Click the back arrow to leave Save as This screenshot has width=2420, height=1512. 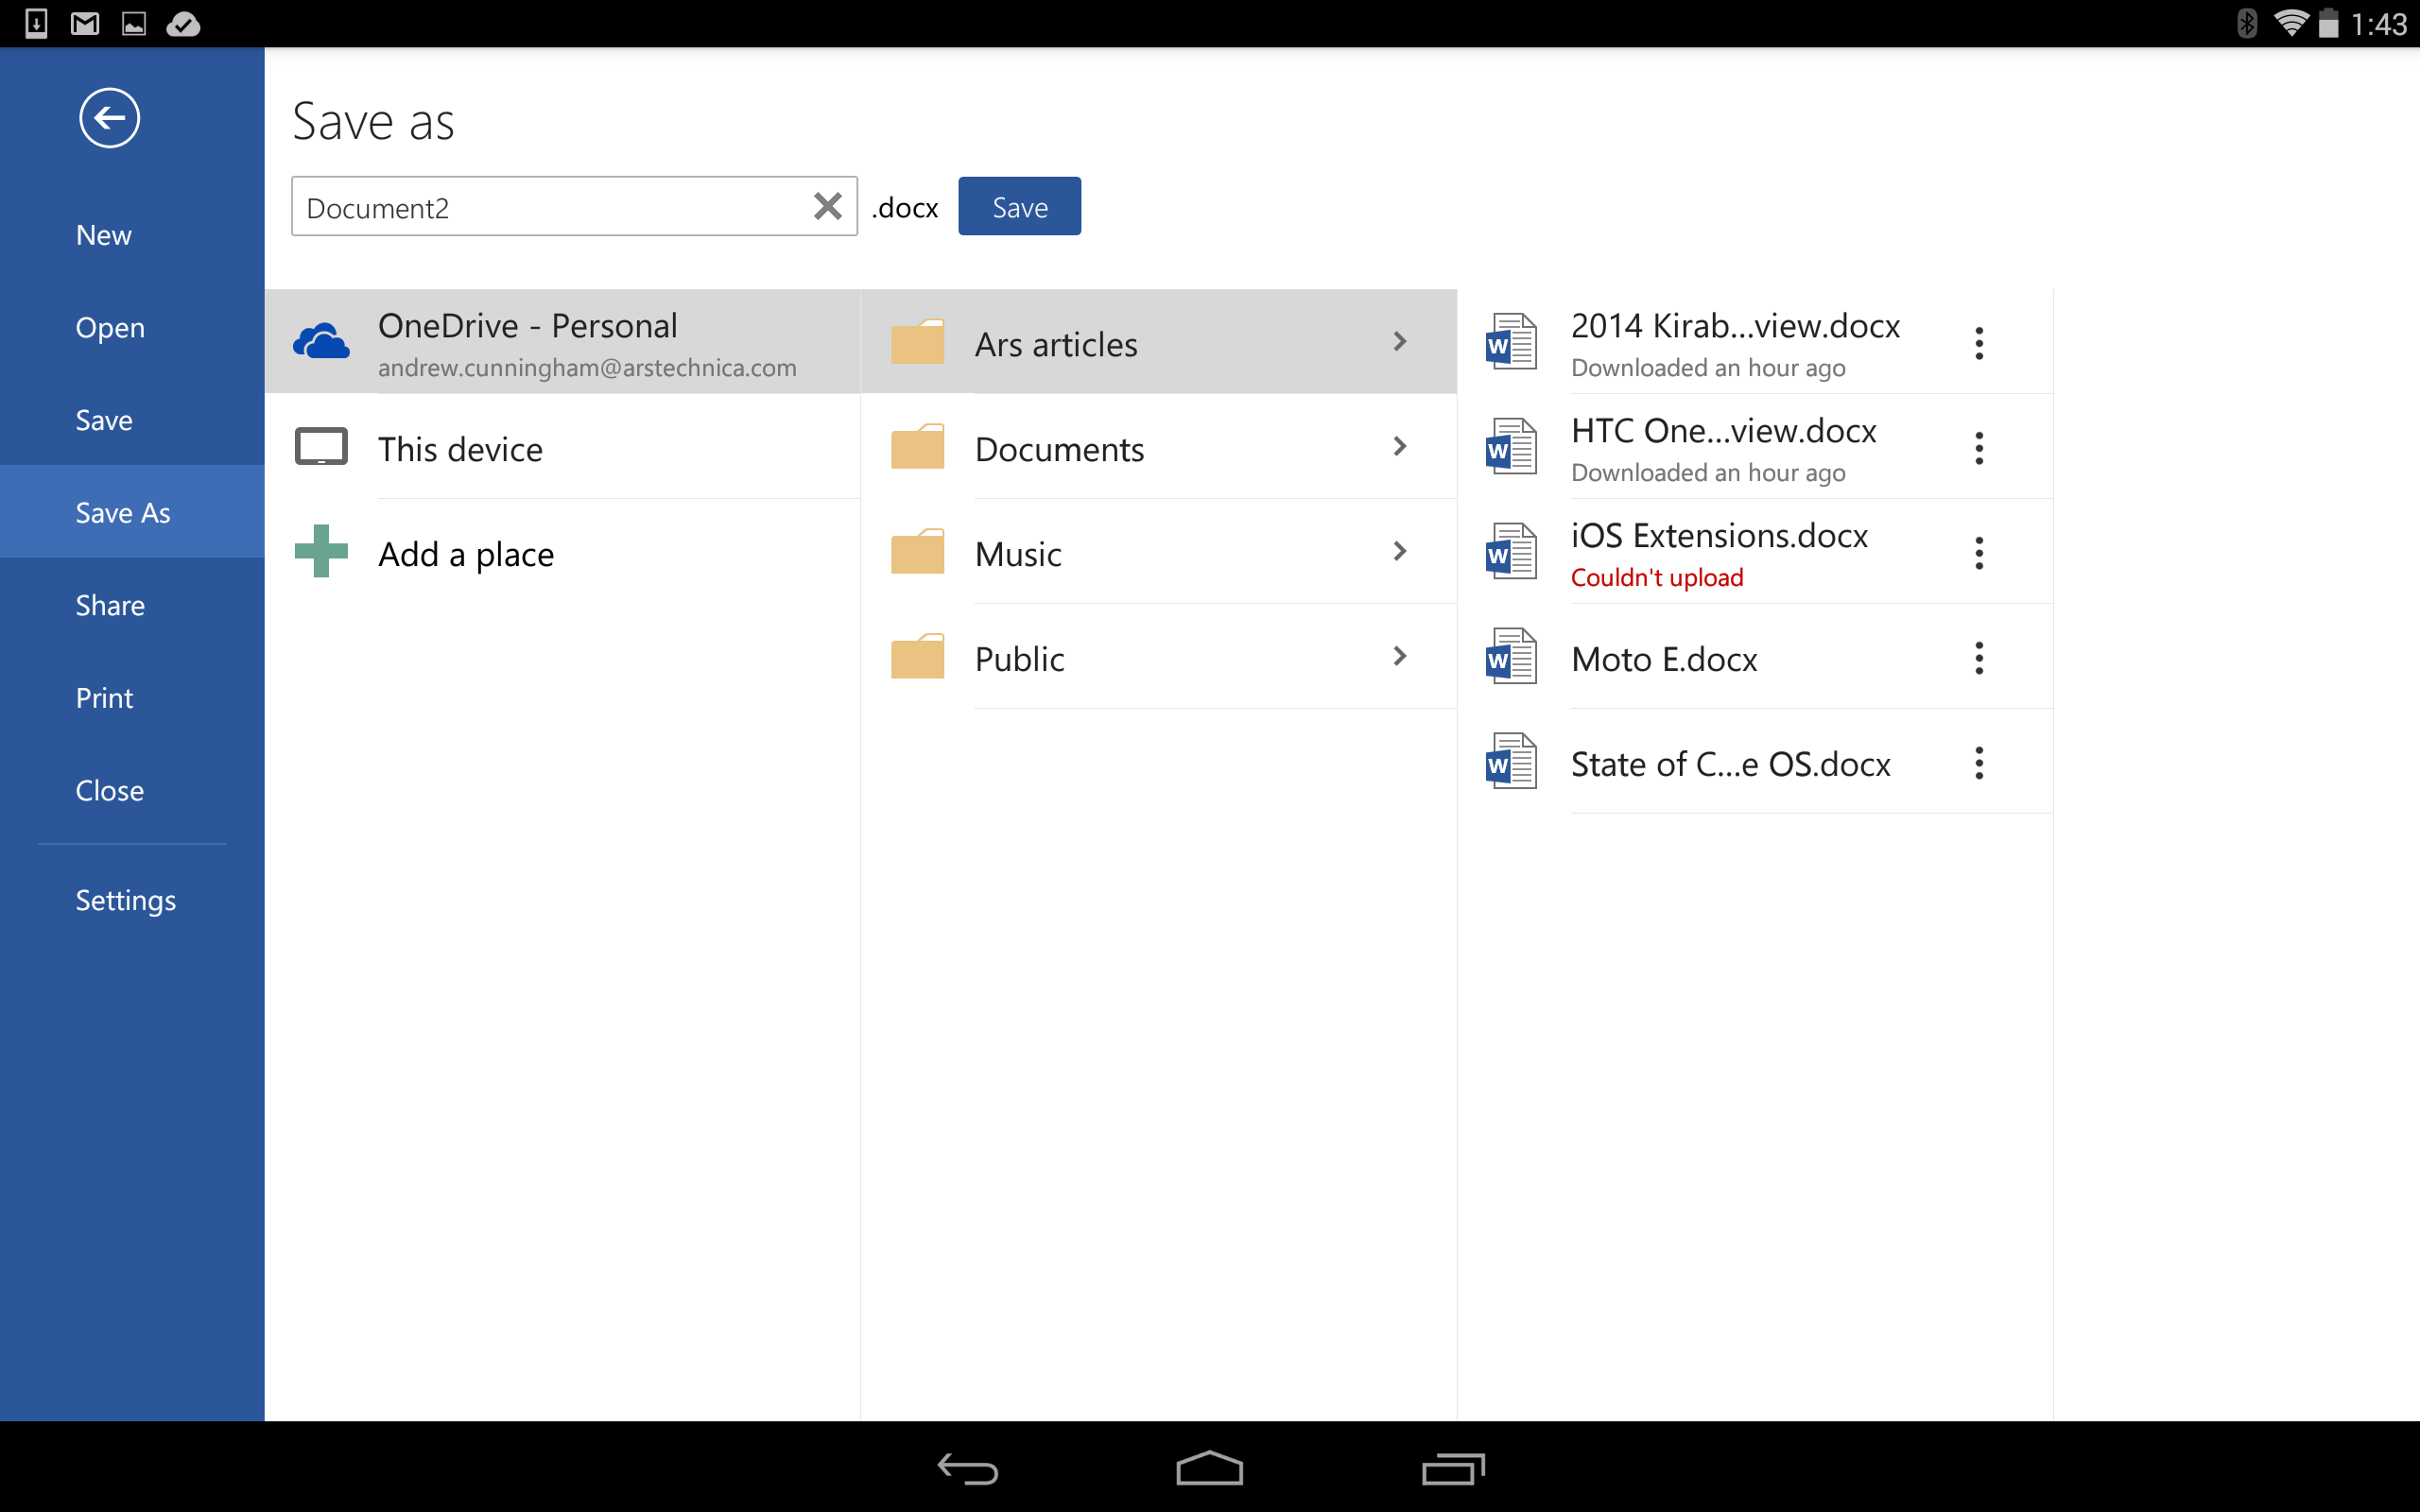pos(109,117)
